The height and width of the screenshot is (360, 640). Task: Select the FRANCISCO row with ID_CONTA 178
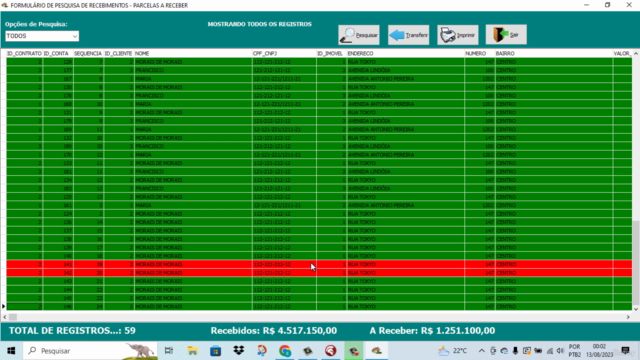click(319, 96)
